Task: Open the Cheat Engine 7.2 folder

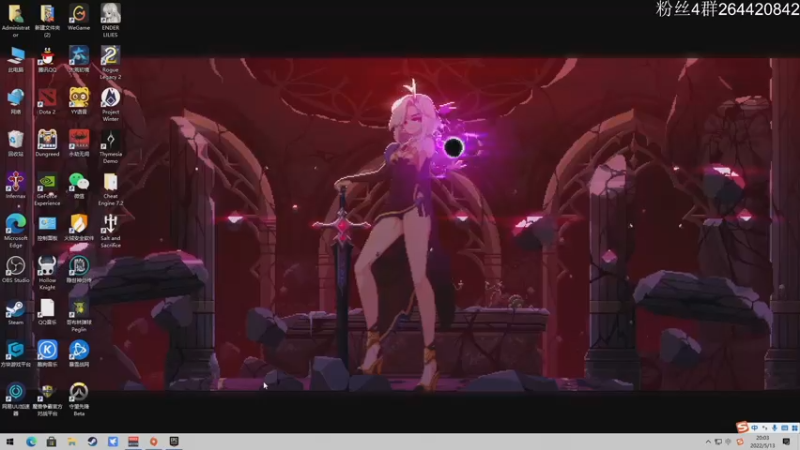Action: coord(110,189)
